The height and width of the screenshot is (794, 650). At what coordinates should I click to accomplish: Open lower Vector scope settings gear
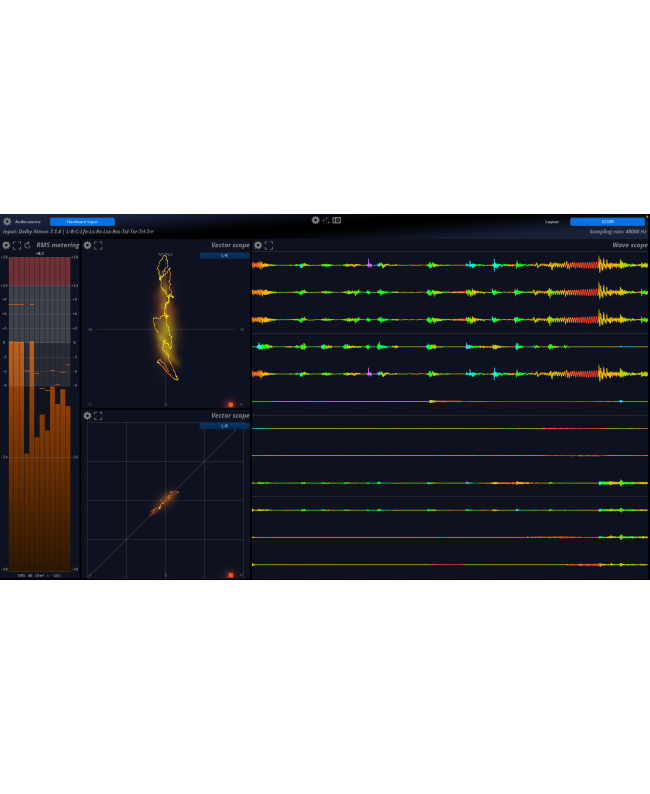88,416
